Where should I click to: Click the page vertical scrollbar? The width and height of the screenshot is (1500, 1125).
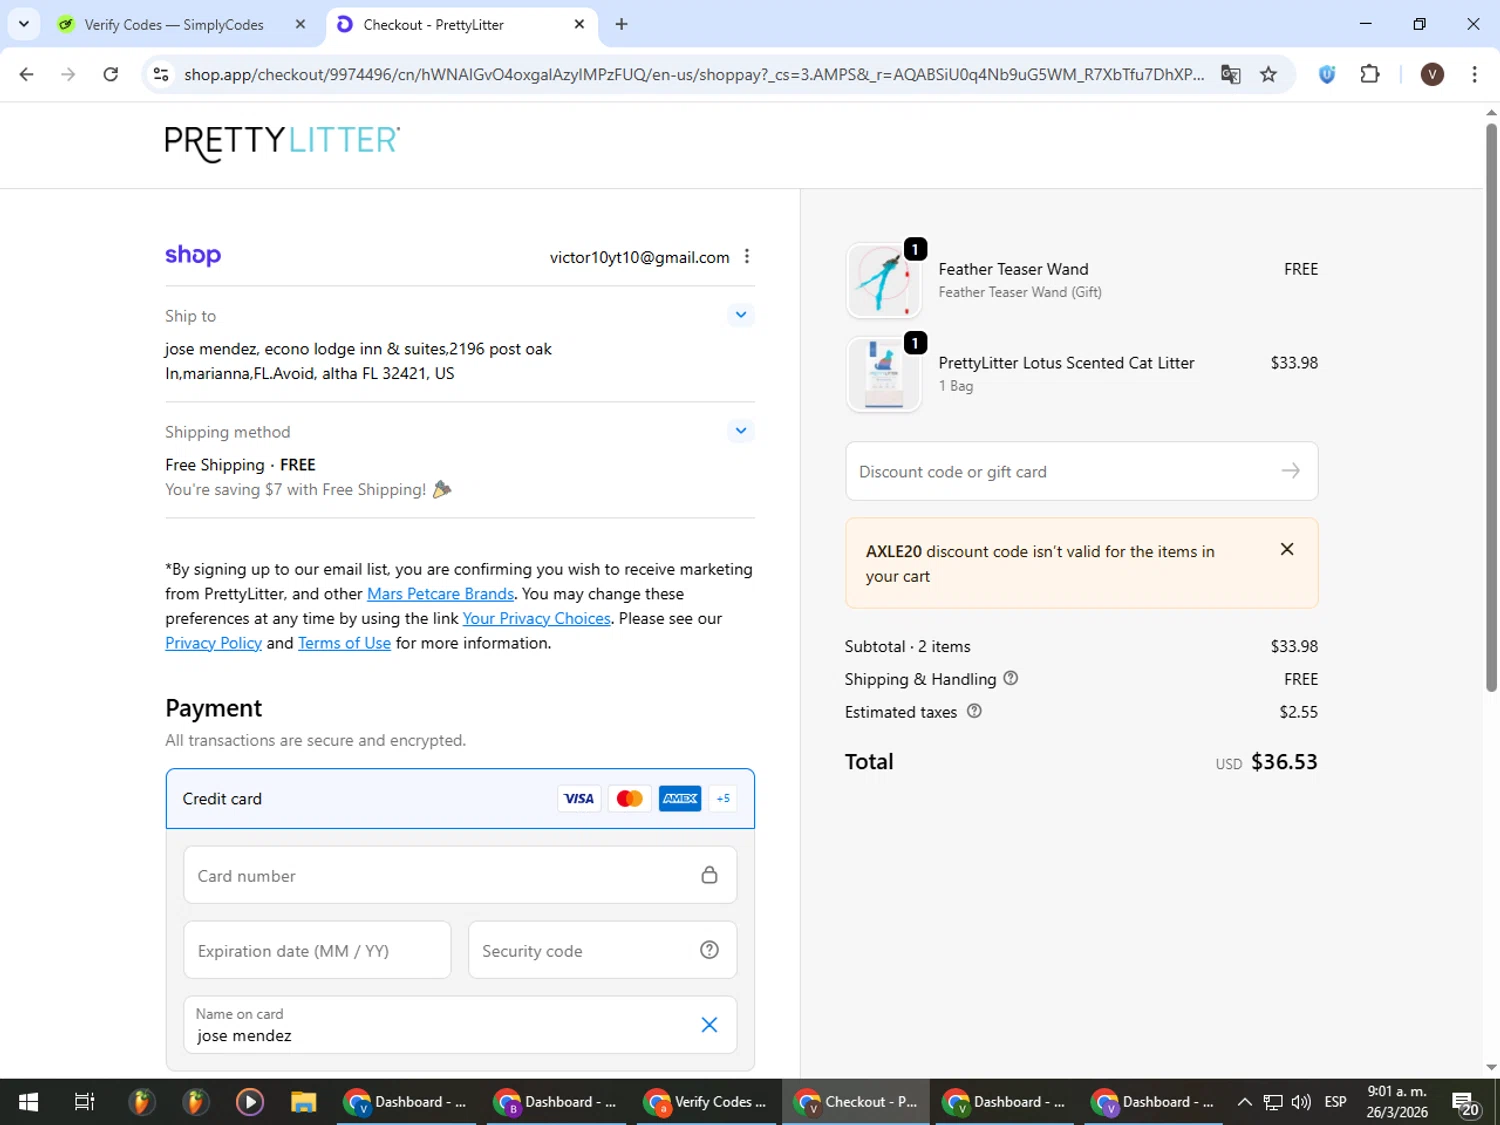[1491, 406]
